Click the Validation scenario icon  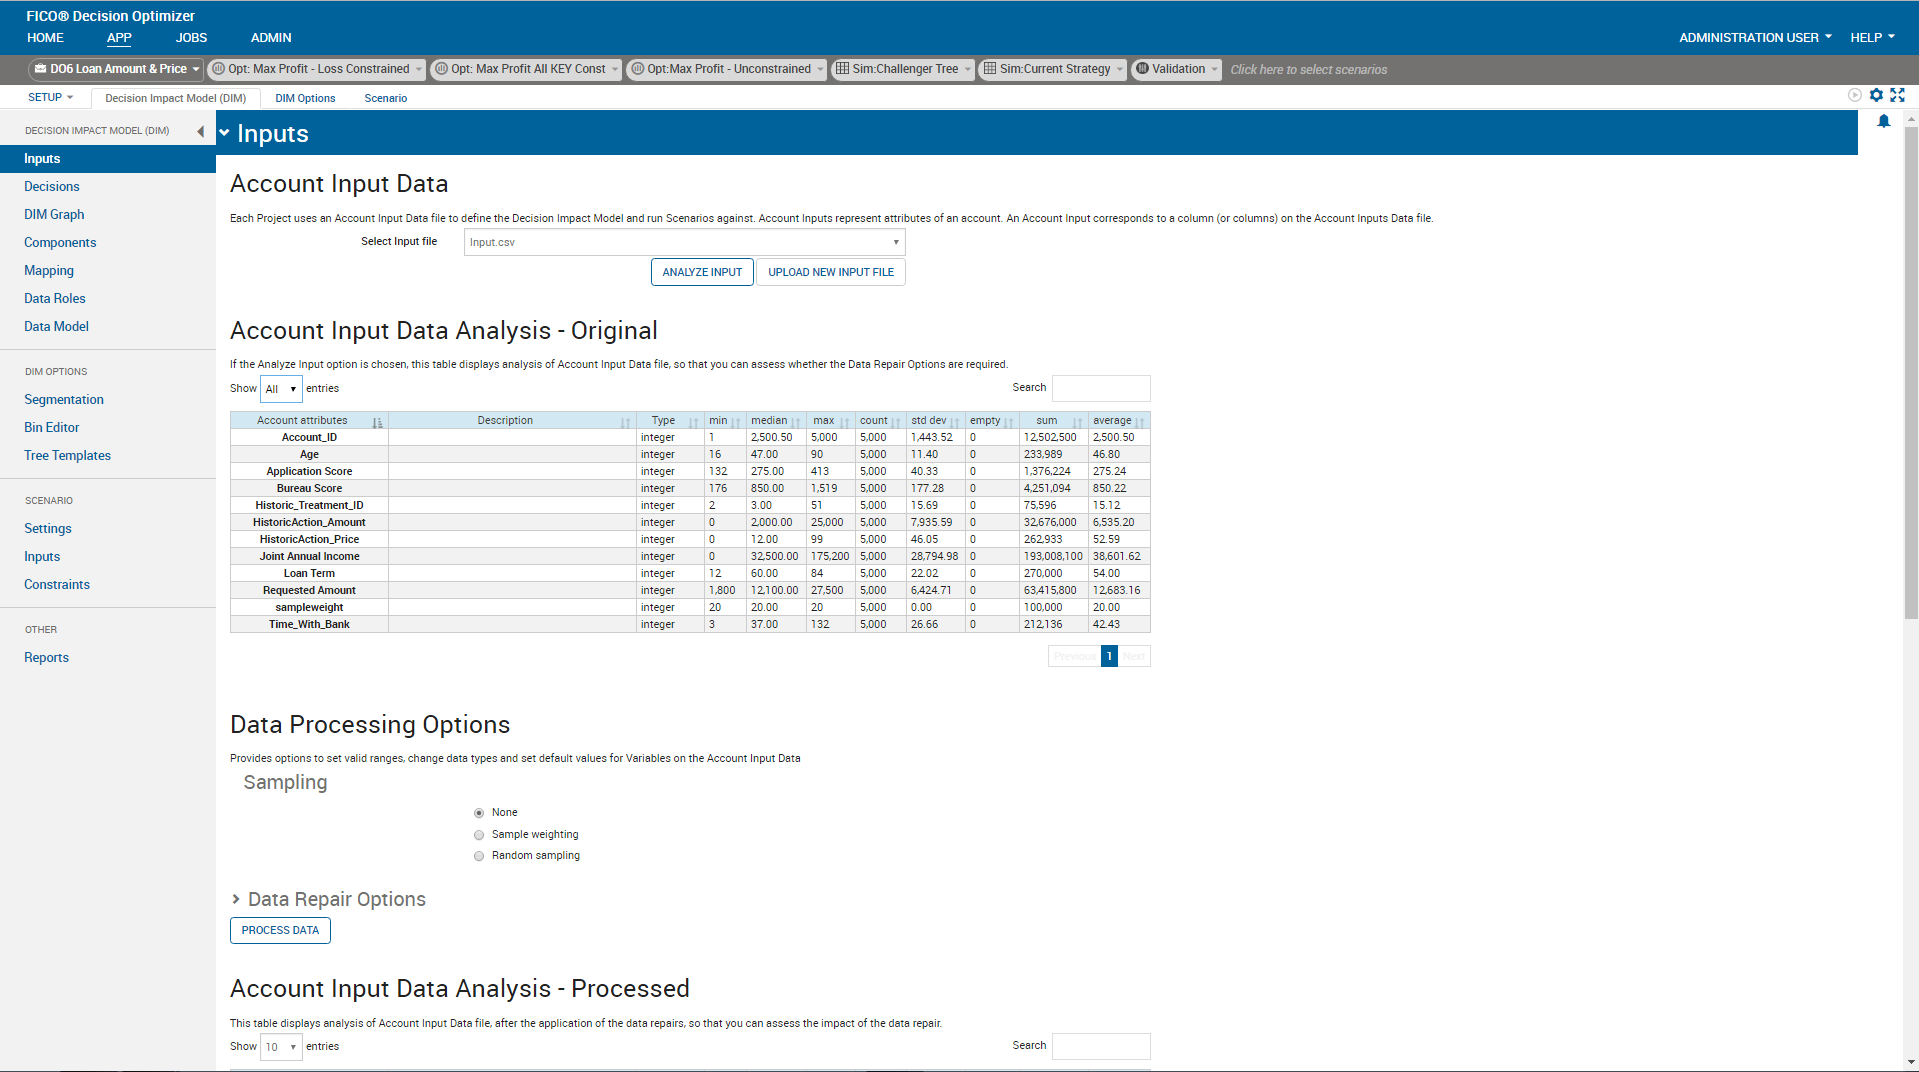pos(1141,69)
